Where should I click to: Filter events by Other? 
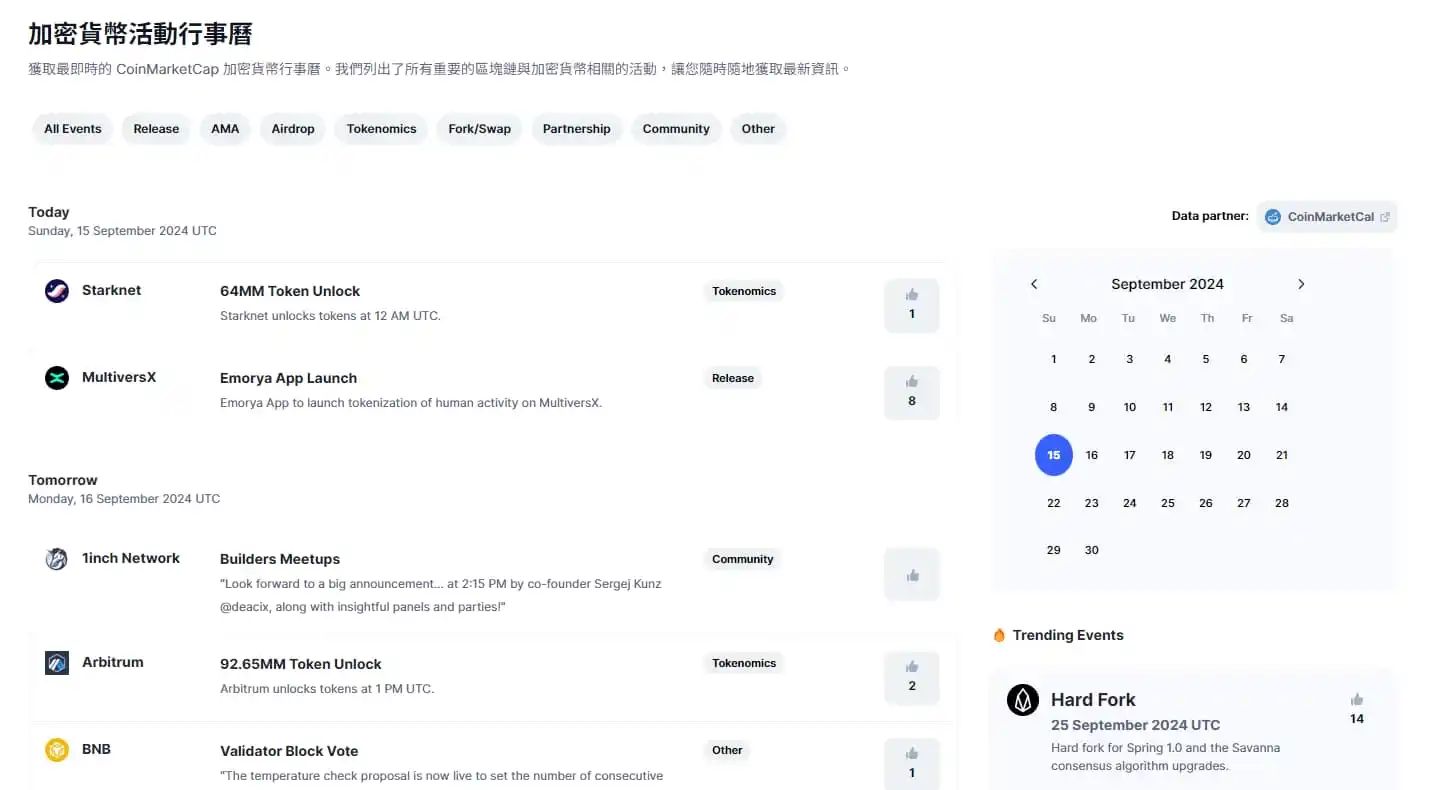(x=758, y=129)
